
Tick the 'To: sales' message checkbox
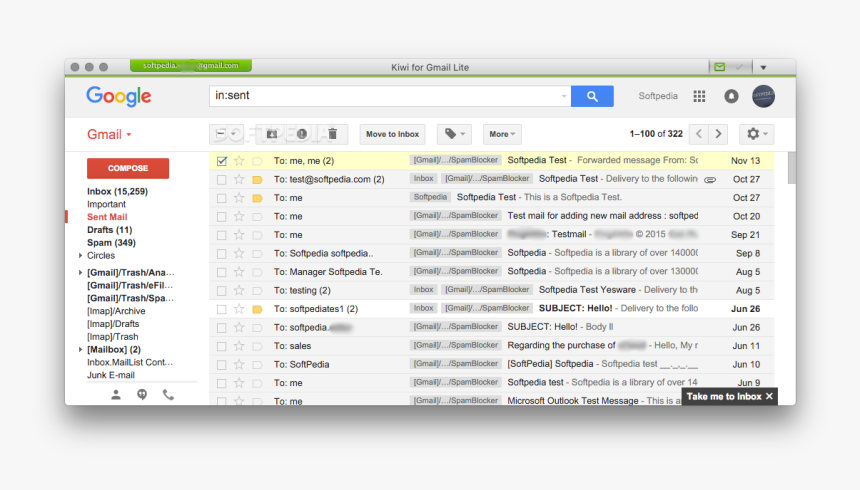222,346
